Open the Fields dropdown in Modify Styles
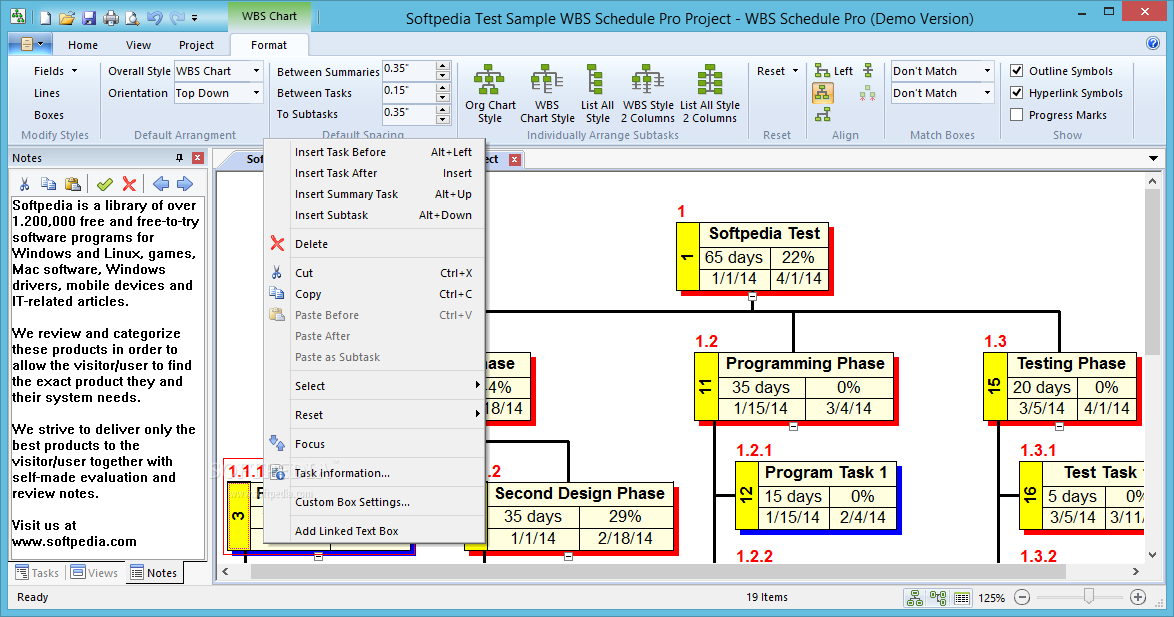1174x617 pixels. (x=55, y=71)
